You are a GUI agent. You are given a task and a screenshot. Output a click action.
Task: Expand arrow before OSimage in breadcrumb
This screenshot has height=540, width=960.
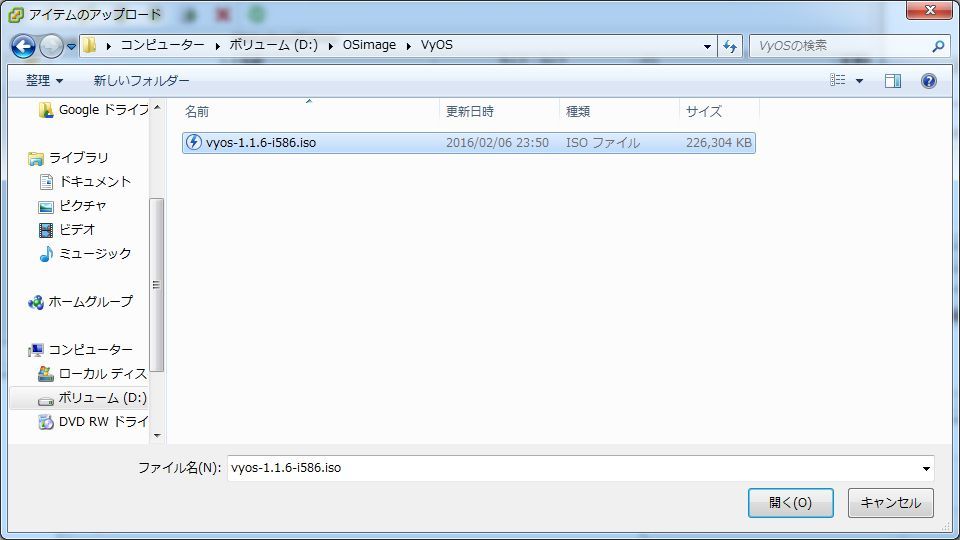[x=331, y=46]
